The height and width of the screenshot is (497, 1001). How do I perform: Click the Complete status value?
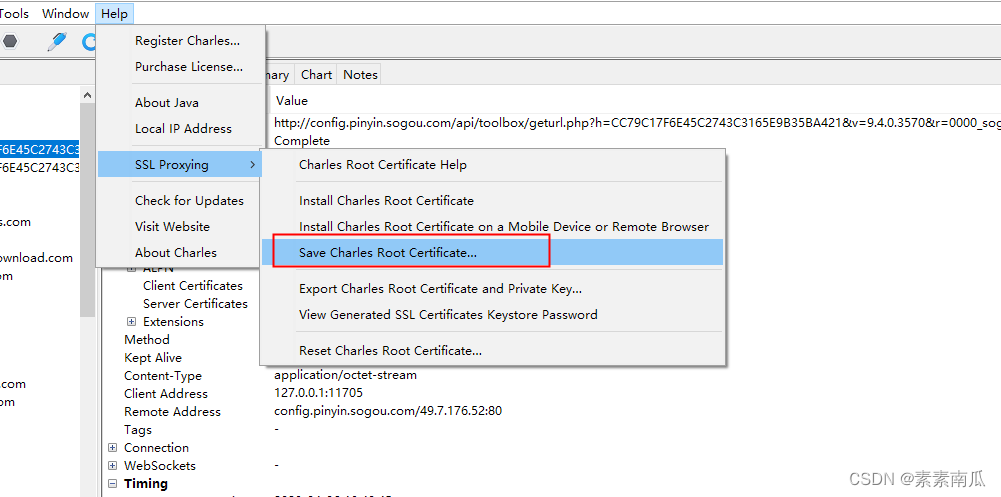302,140
